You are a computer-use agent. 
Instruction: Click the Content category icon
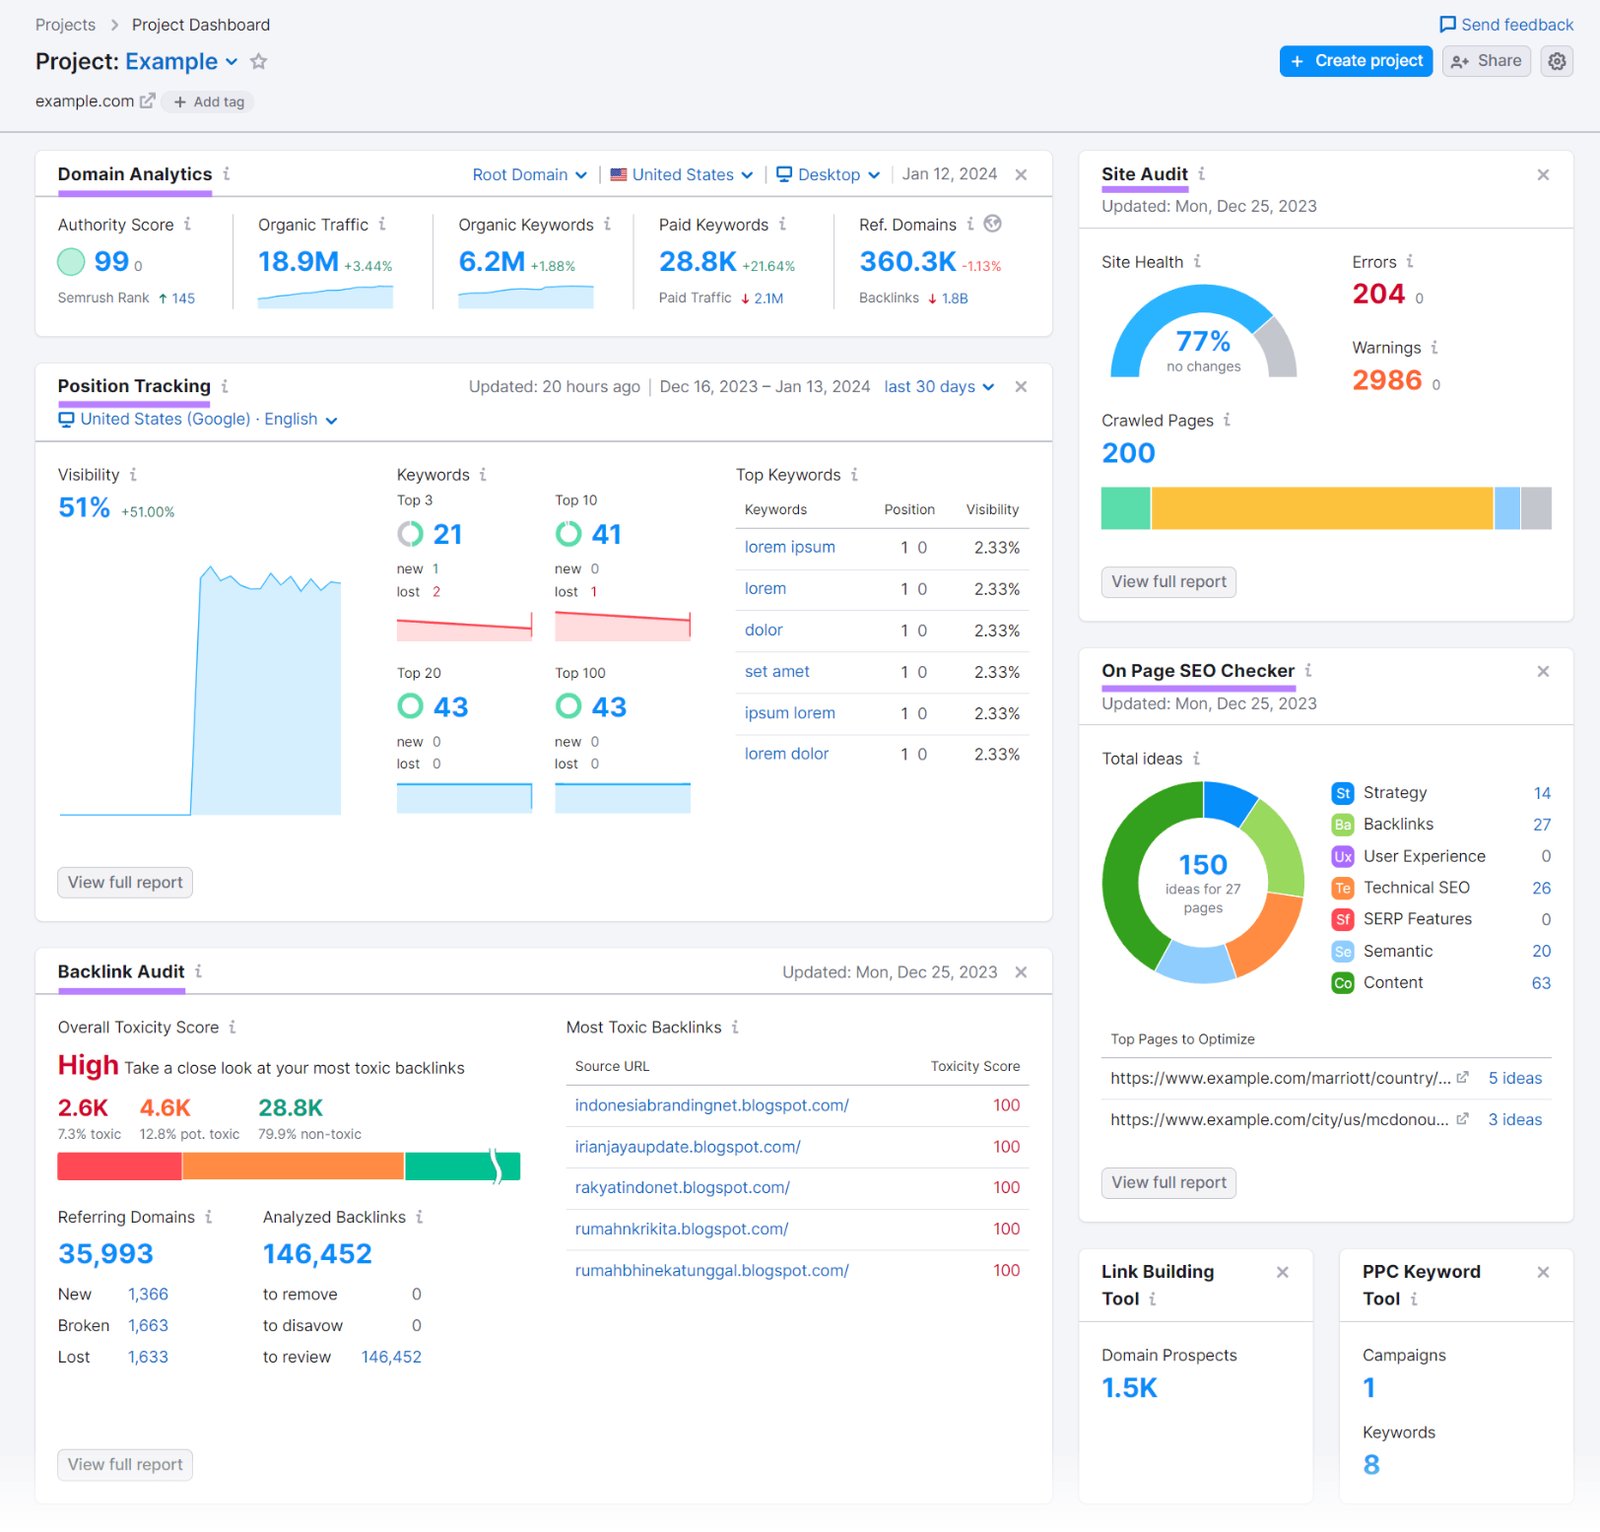pos(1343,982)
